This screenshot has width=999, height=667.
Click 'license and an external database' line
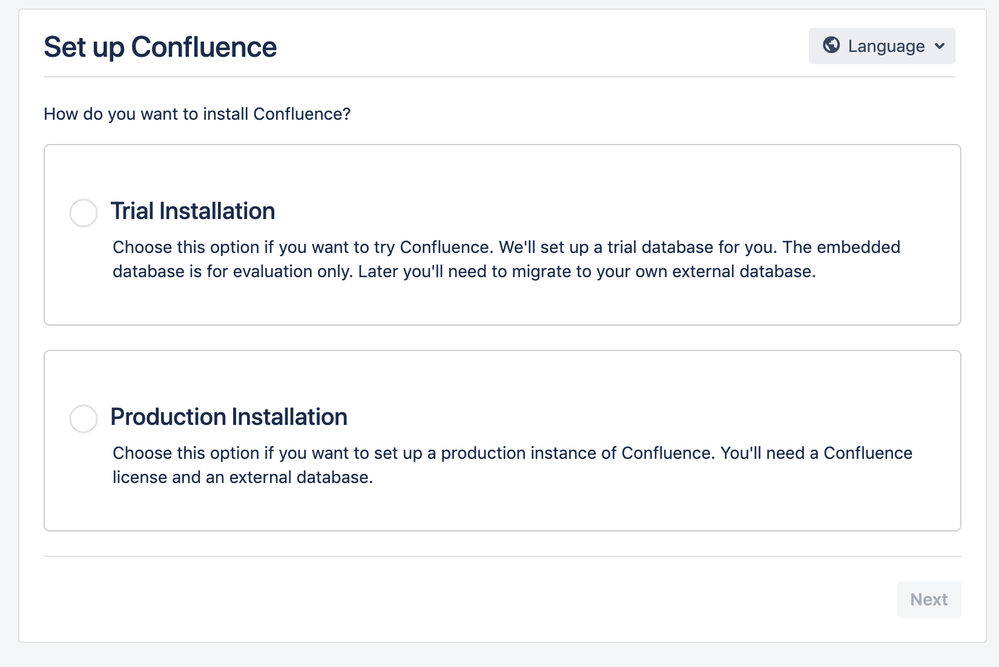[x=242, y=478]
